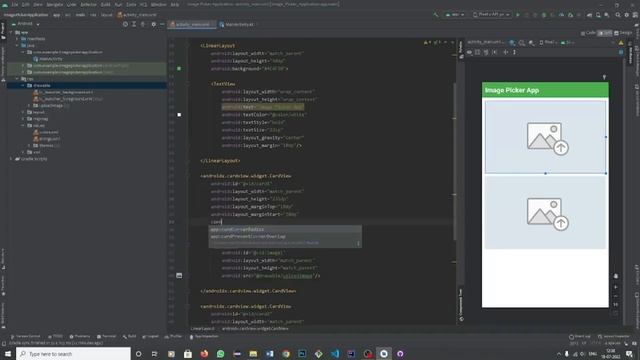Viewport: 640px width, 360px height.
Task: Click Windows taskbar search field
Action: pyautogui.click(x=73, y=353)
